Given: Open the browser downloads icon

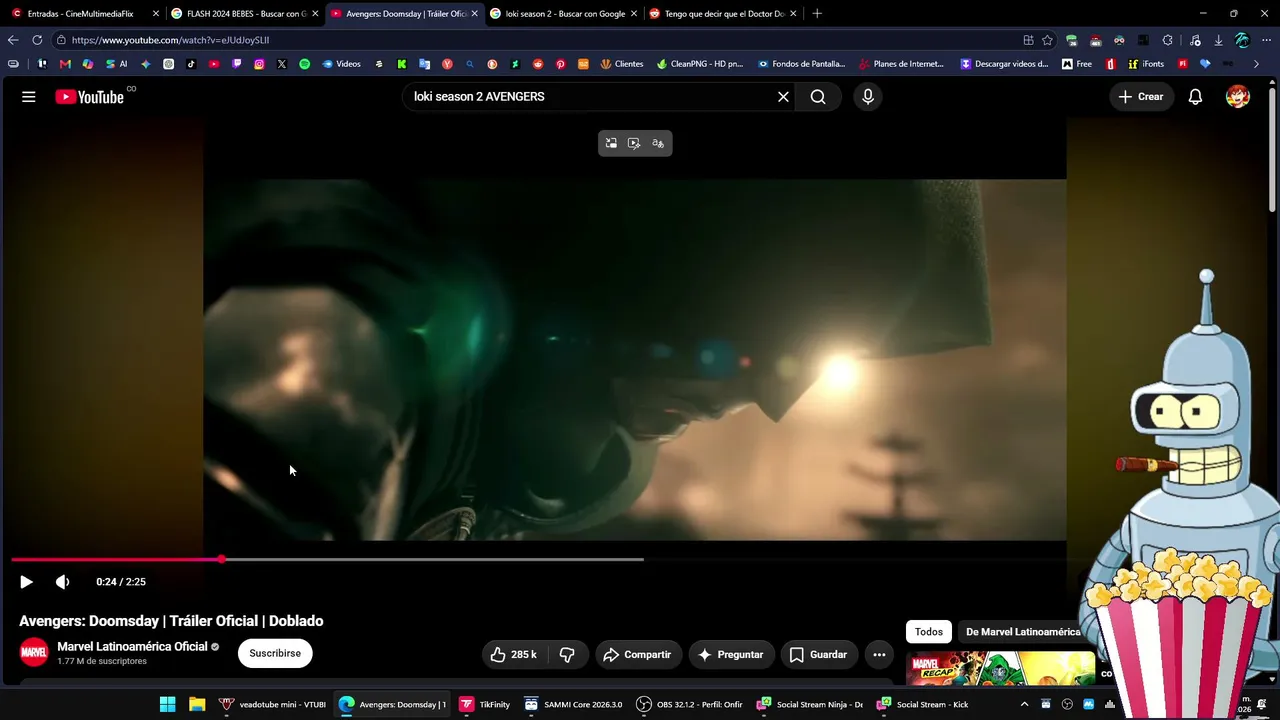Looking at the screenshot, I should (1218, 40).
